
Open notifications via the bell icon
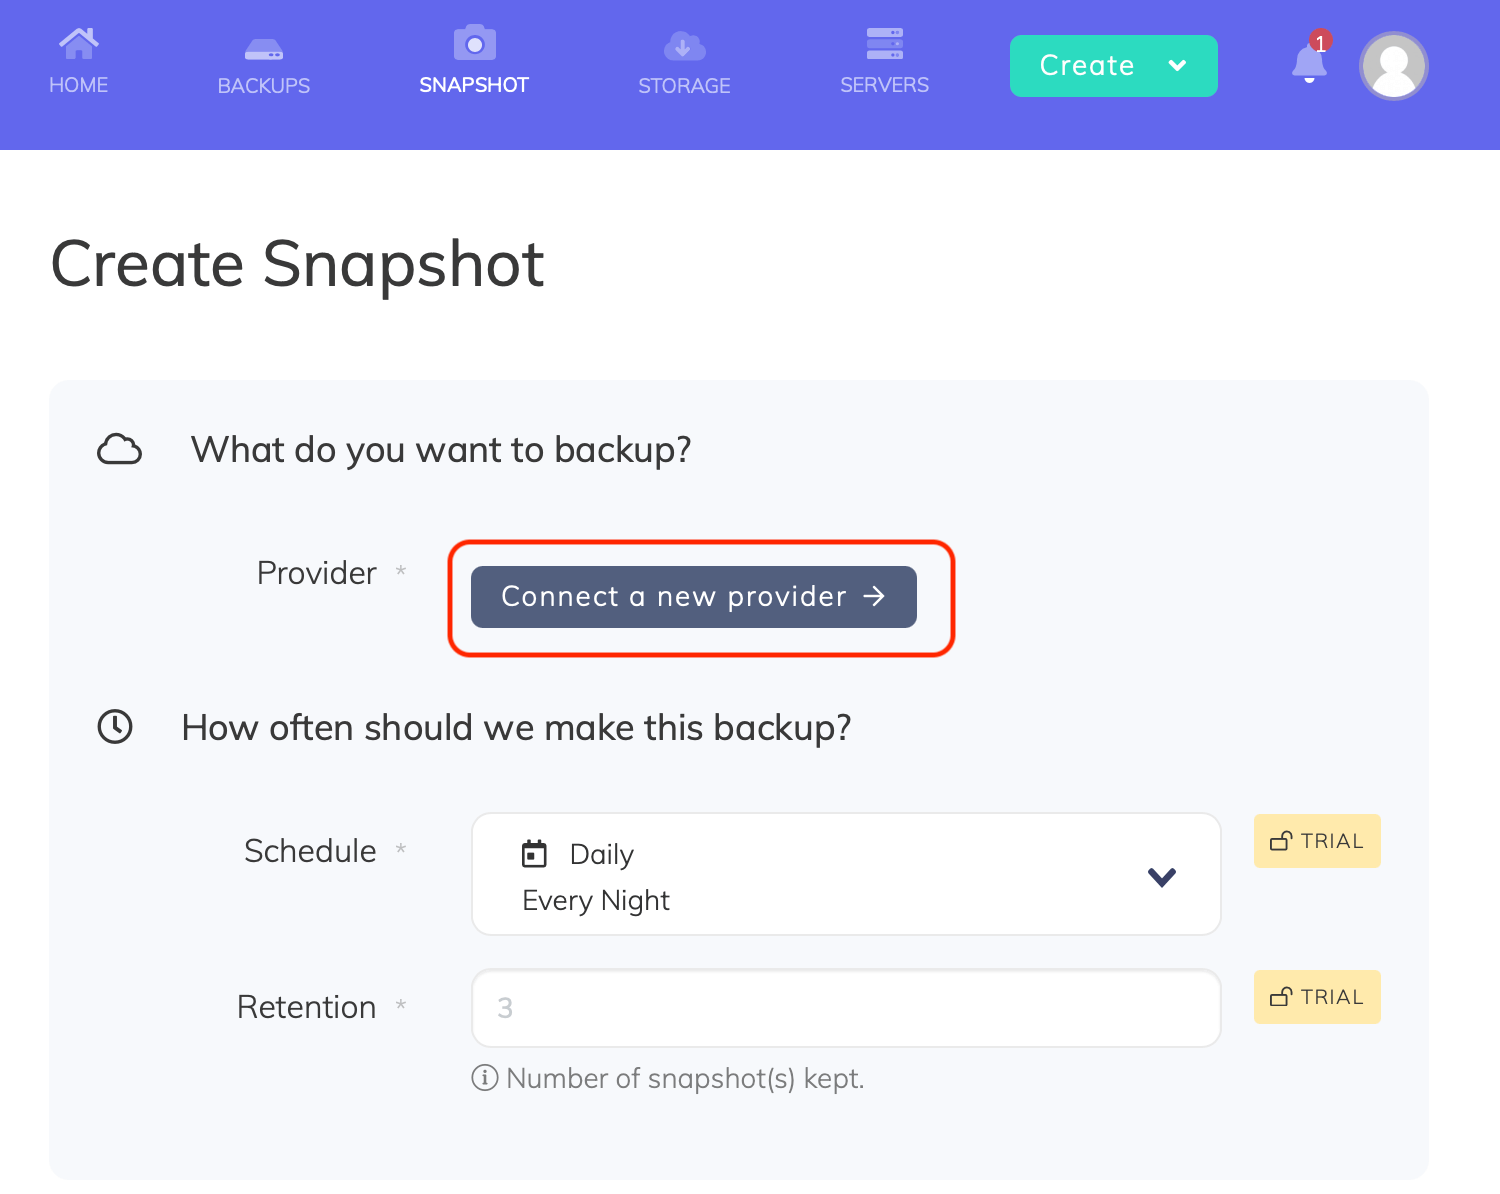pyautogui.click(x=1308, y=62)
